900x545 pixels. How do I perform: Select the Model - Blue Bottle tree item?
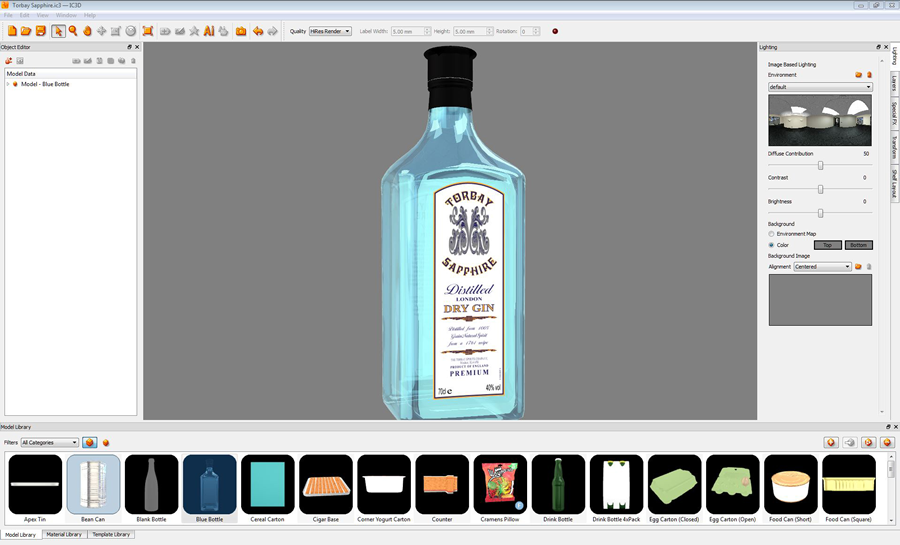pyautogui.click(x=45, y=84)
